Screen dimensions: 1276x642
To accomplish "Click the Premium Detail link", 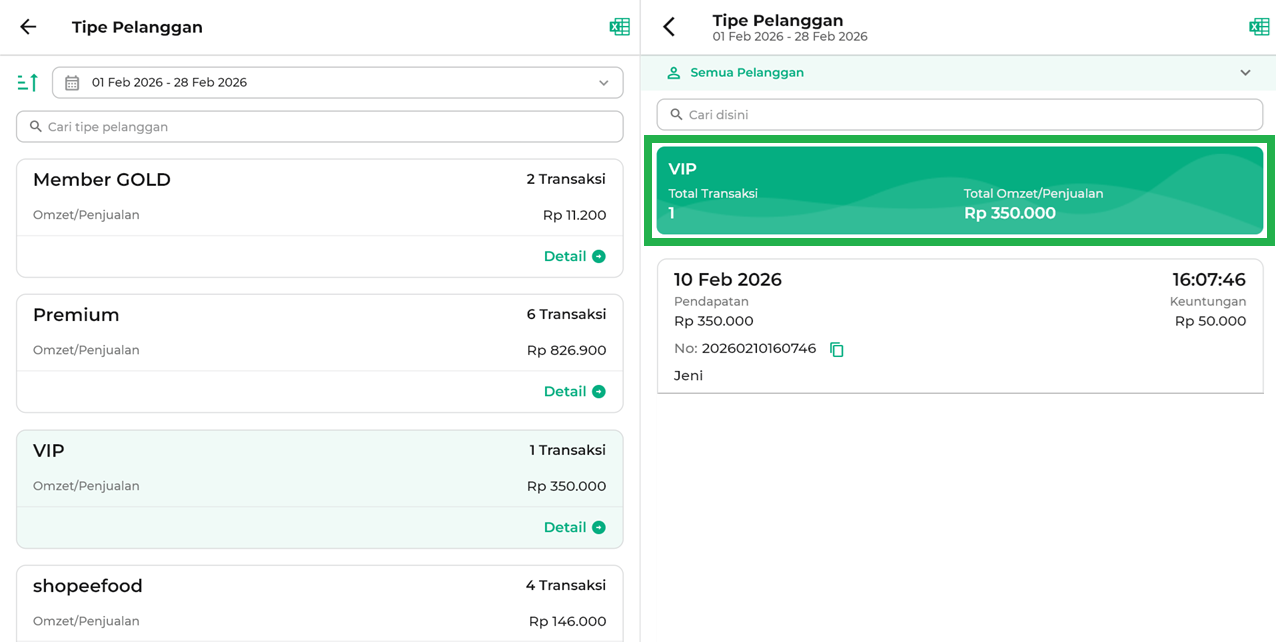I will point(565,392).
